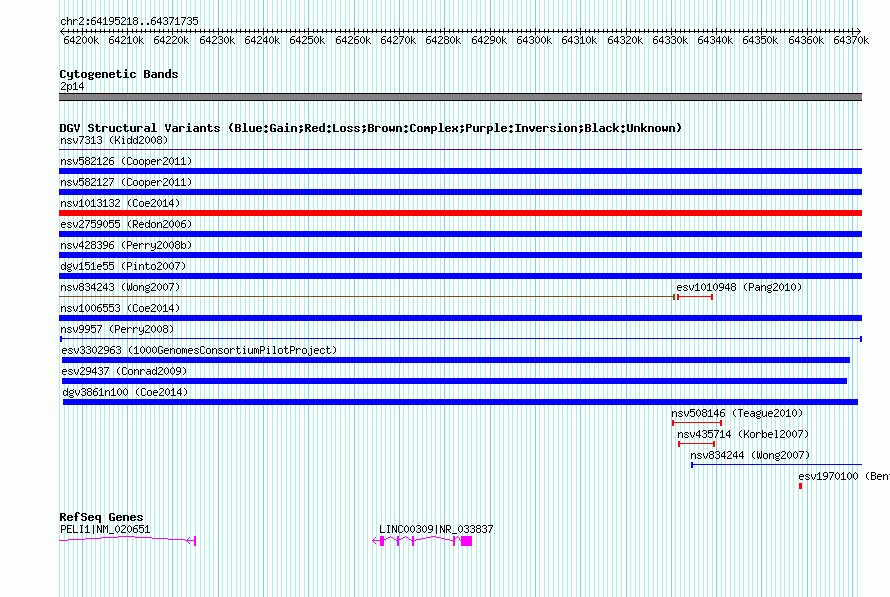Click the gray 2p14 cytogenetic band bar
This screenshot has height=597, width=890.
point(460,97)
